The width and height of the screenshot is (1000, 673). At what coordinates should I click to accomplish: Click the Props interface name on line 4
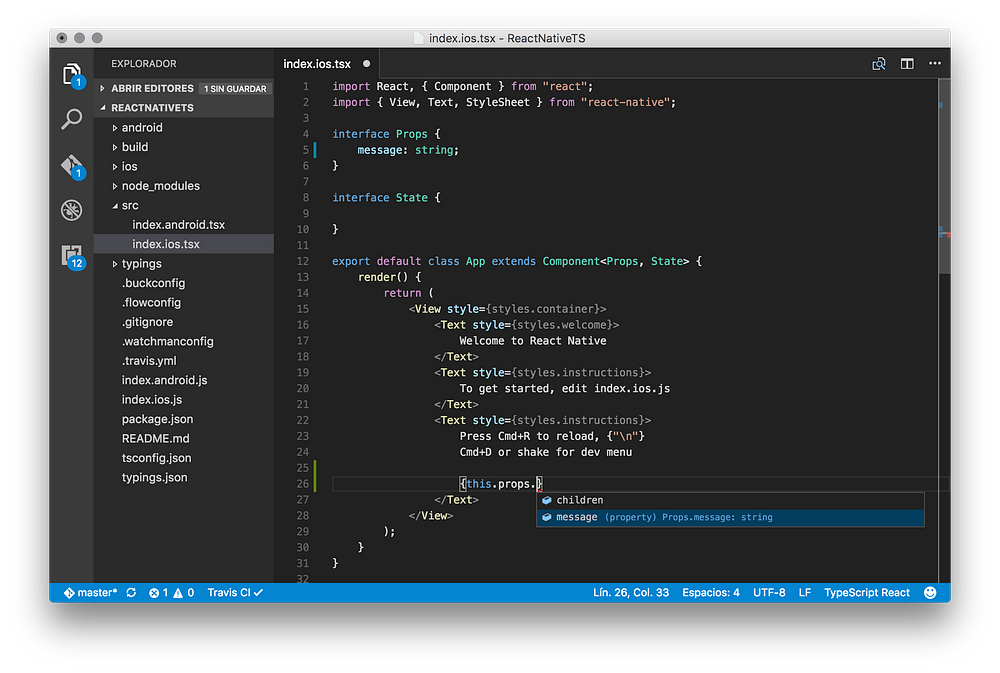(x=411, y=134)
